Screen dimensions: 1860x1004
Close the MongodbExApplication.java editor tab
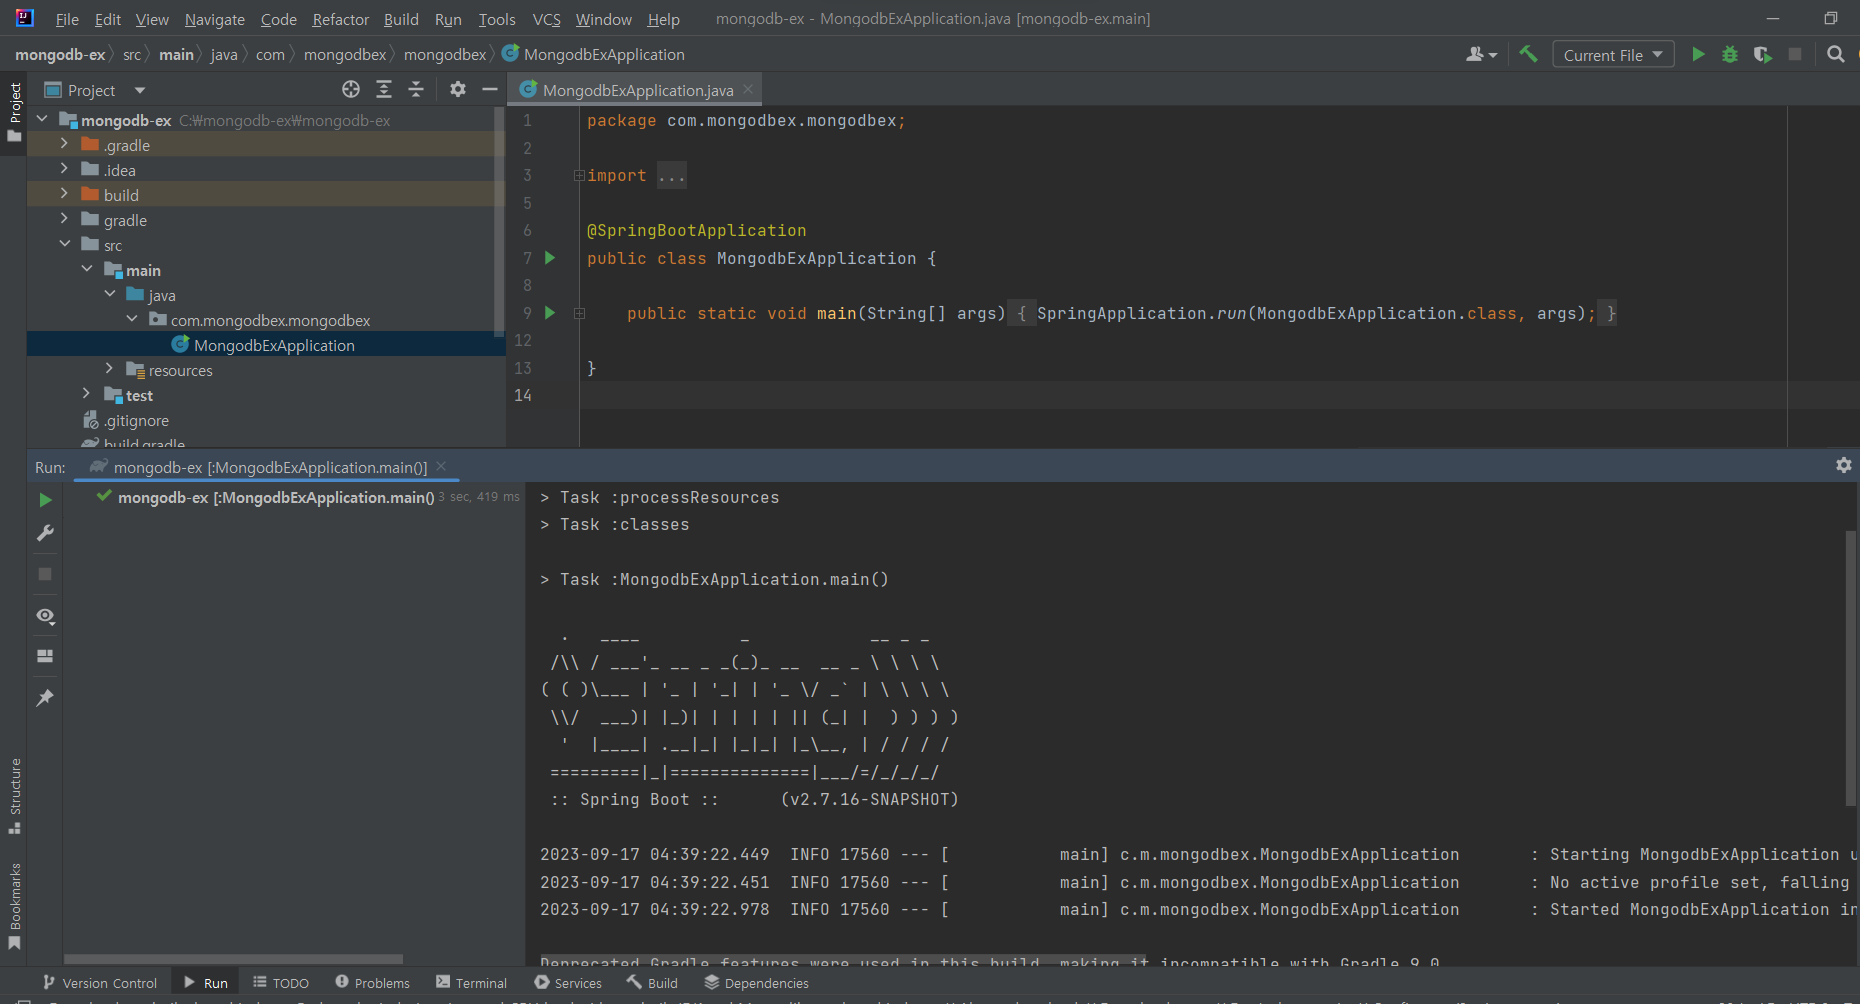tap(748, 89)
